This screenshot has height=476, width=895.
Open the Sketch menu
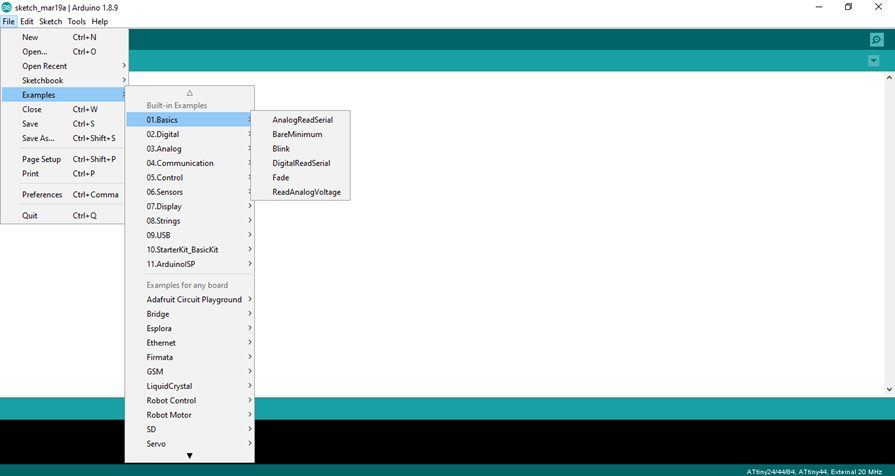pos(50,21)
